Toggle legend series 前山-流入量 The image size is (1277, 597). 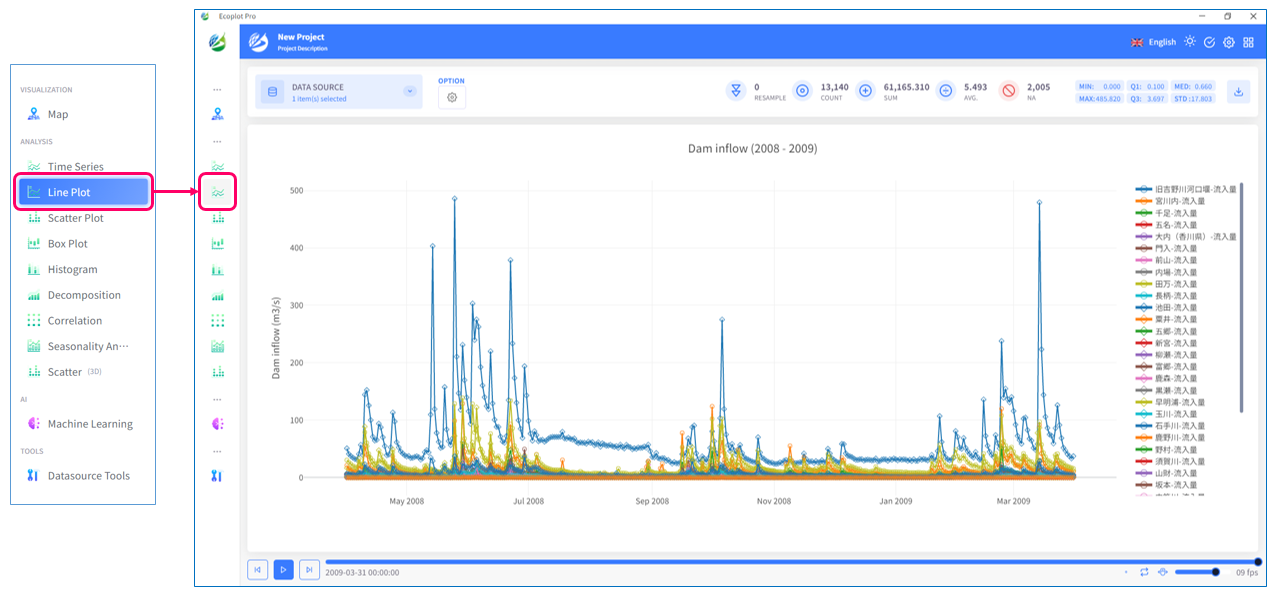(1166, 260)
